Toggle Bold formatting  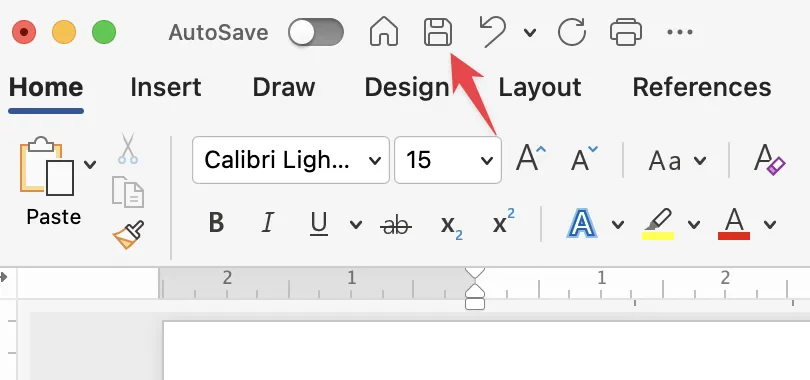[x=216, y=224]
